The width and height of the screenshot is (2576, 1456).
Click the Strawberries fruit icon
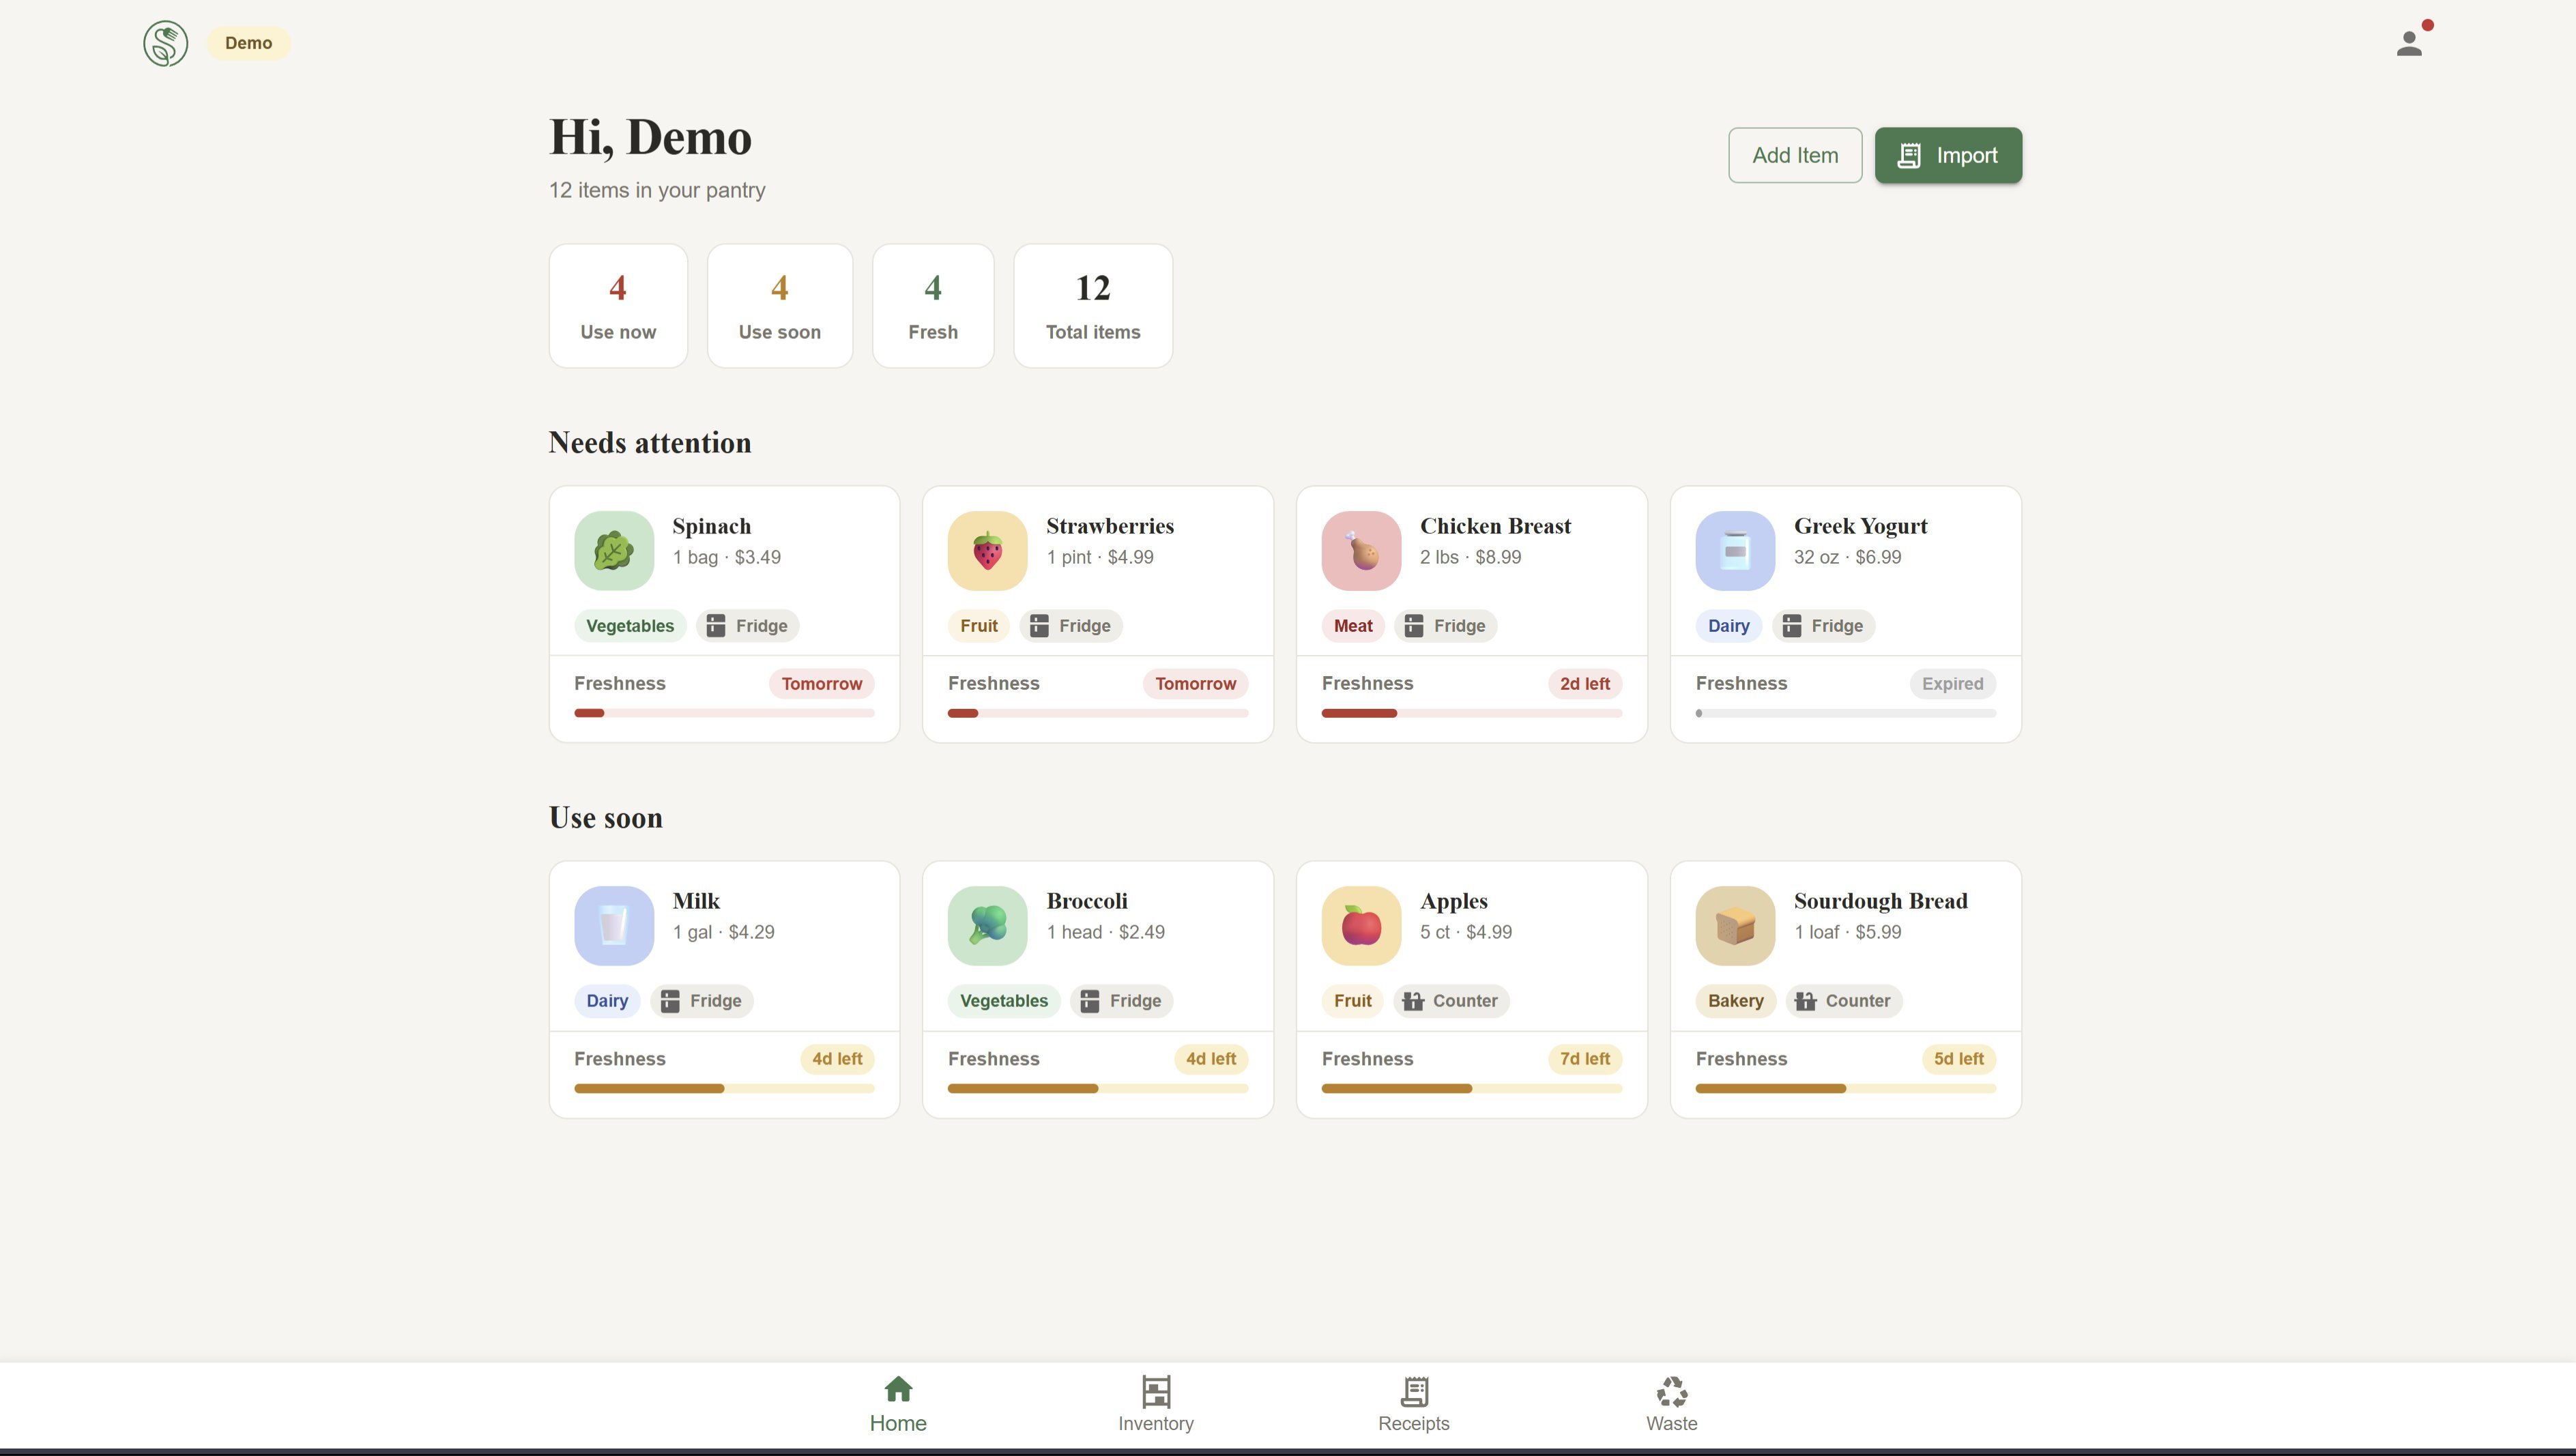987,551
